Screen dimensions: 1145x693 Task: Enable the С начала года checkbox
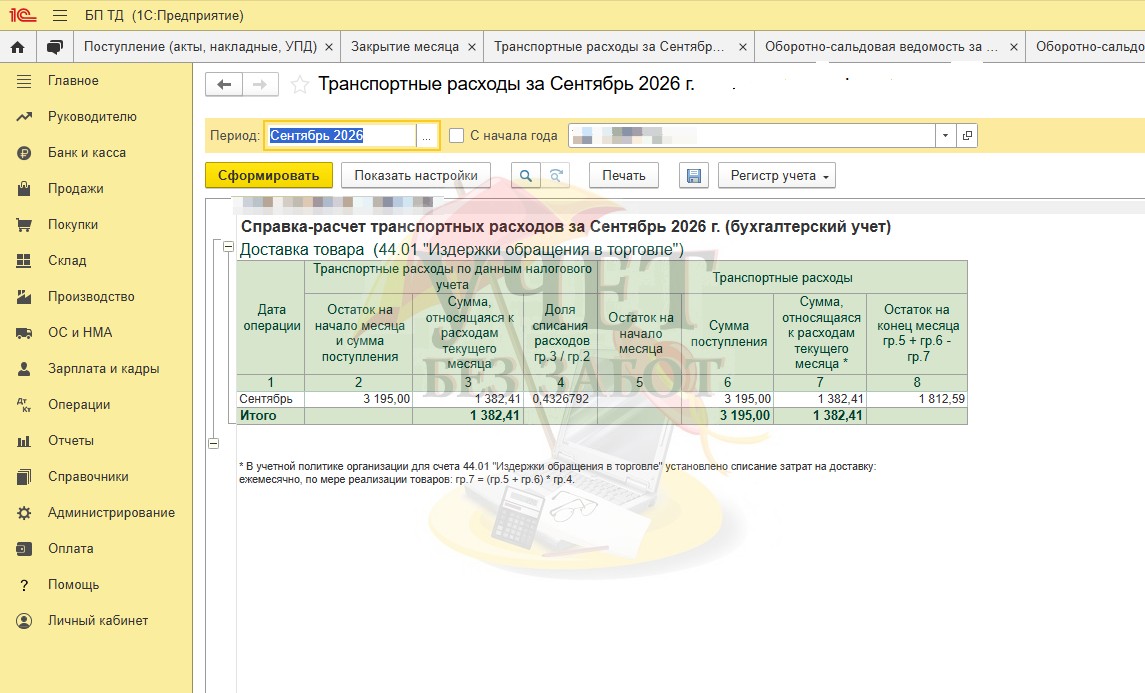[x=456, y=135]
